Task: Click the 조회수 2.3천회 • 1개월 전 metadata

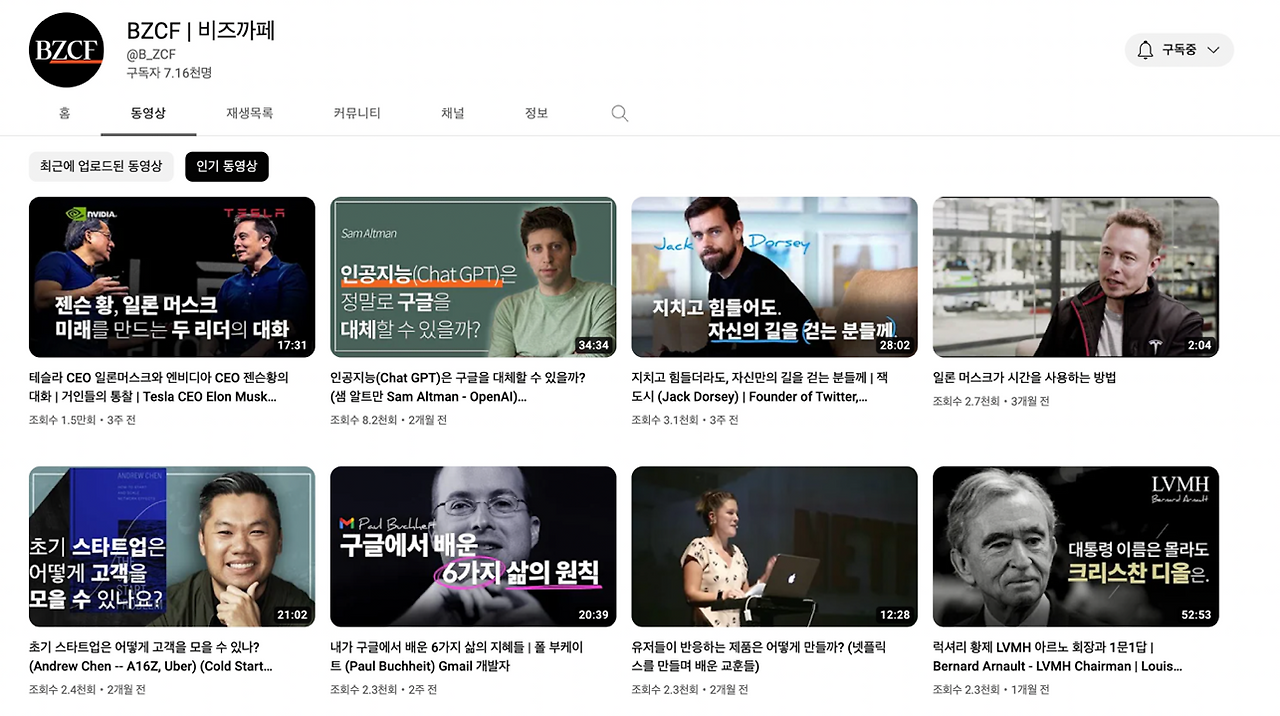Action: coord(991,689)
